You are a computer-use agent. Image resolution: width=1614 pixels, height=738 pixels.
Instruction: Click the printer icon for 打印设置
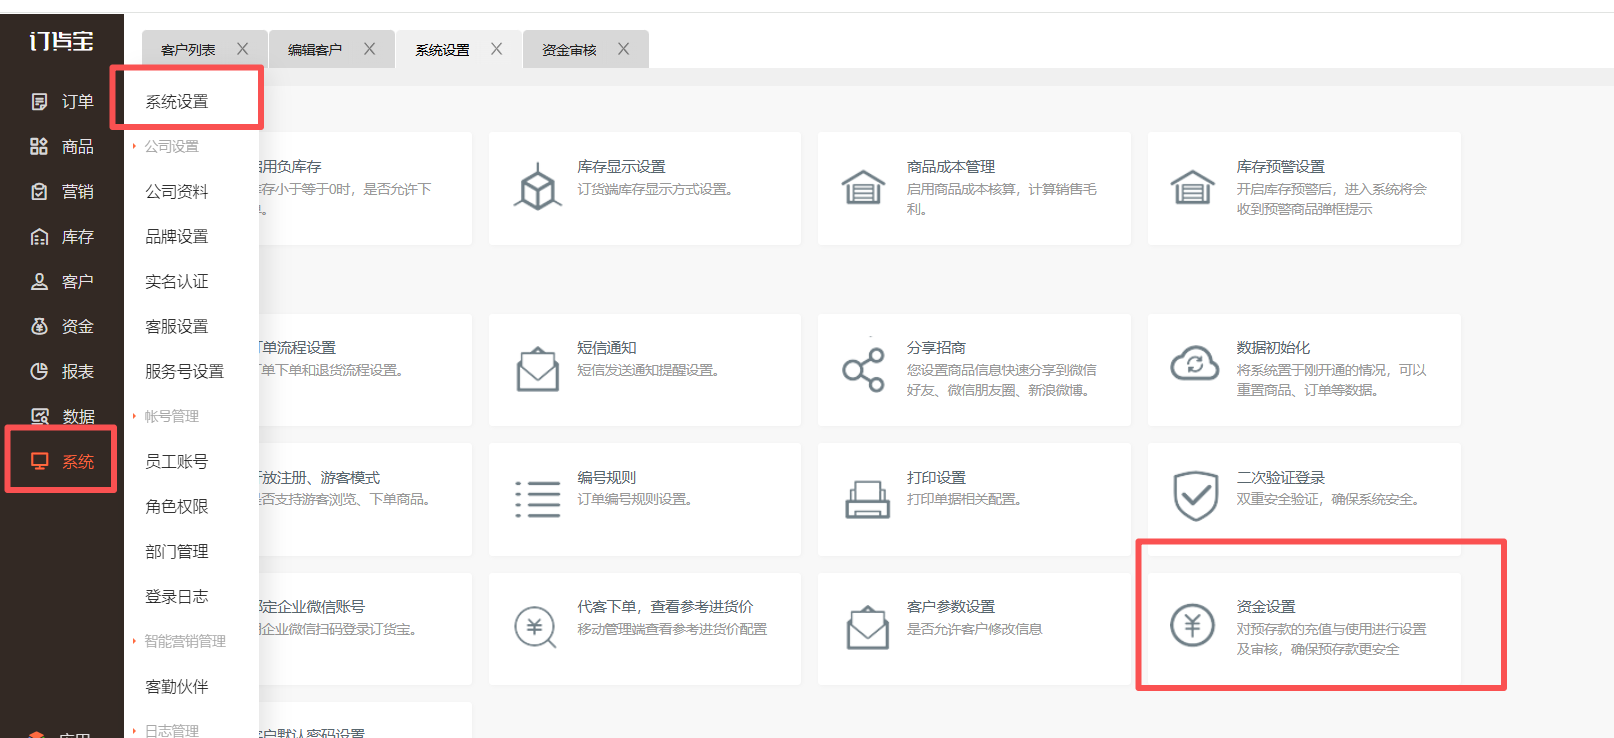pos(867,499)
